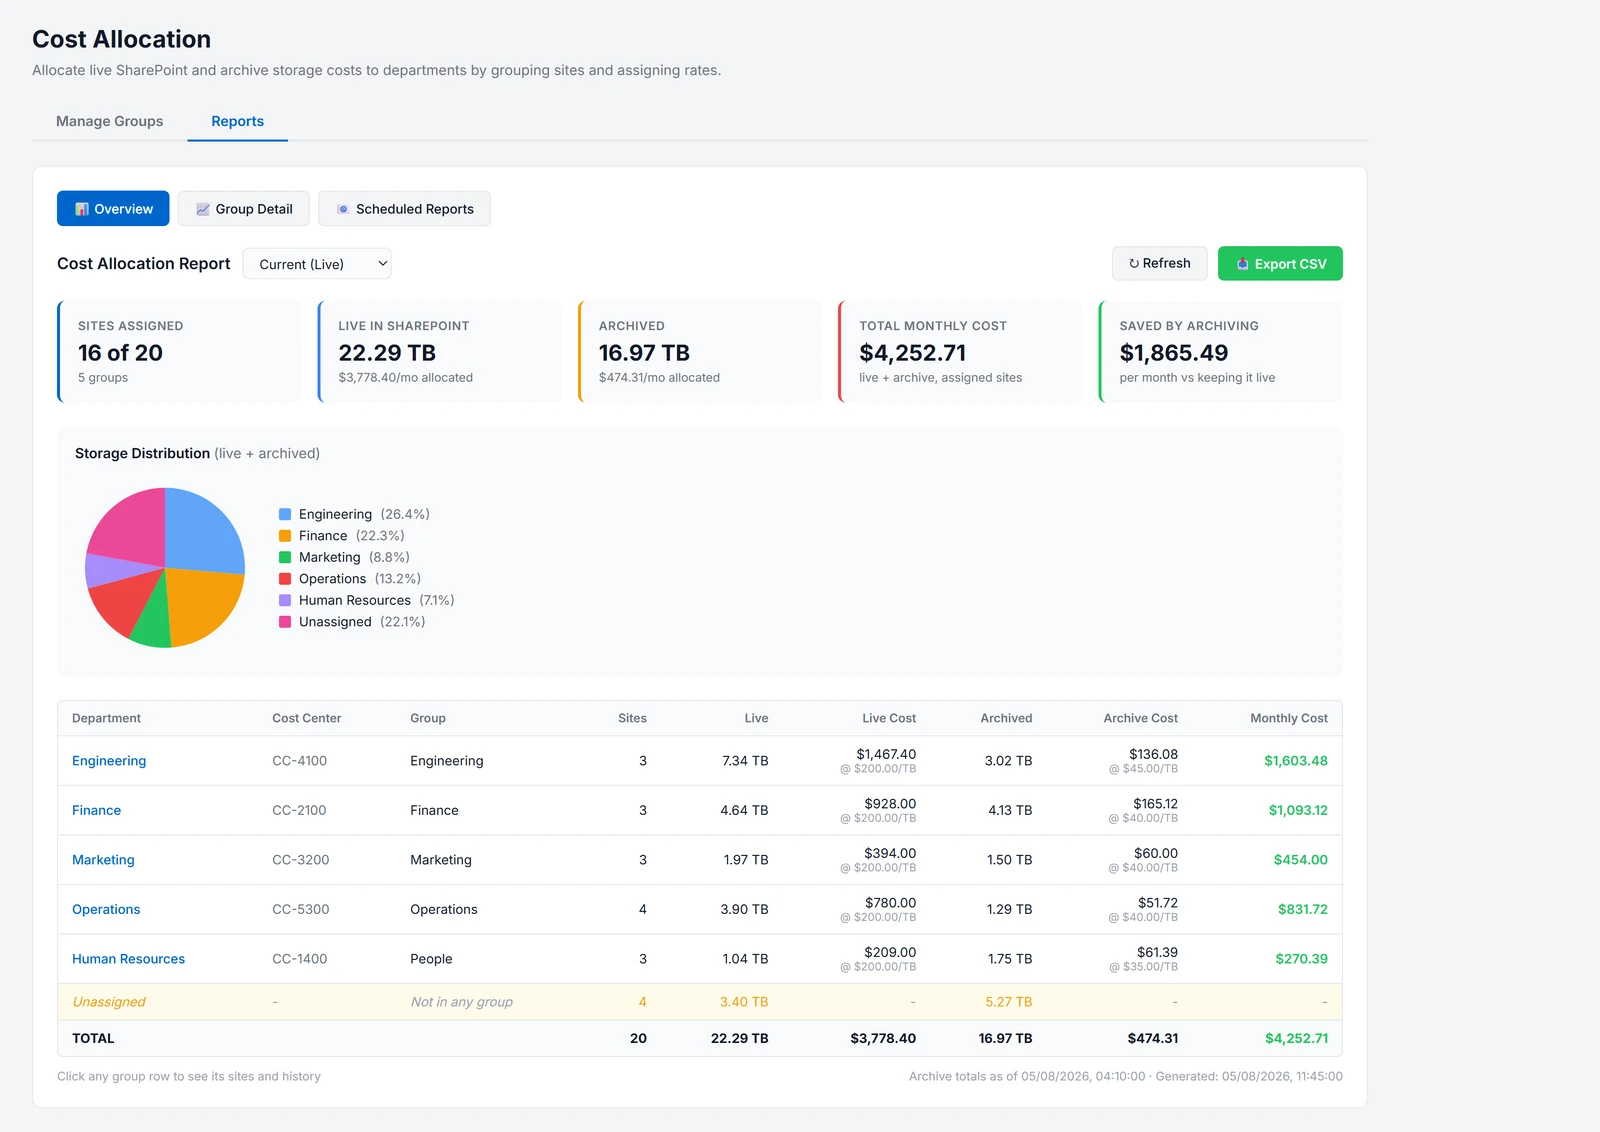Click the archive cost $165.12
Viewport: 1600px width, 1132px height.
tap(1155, 804)
